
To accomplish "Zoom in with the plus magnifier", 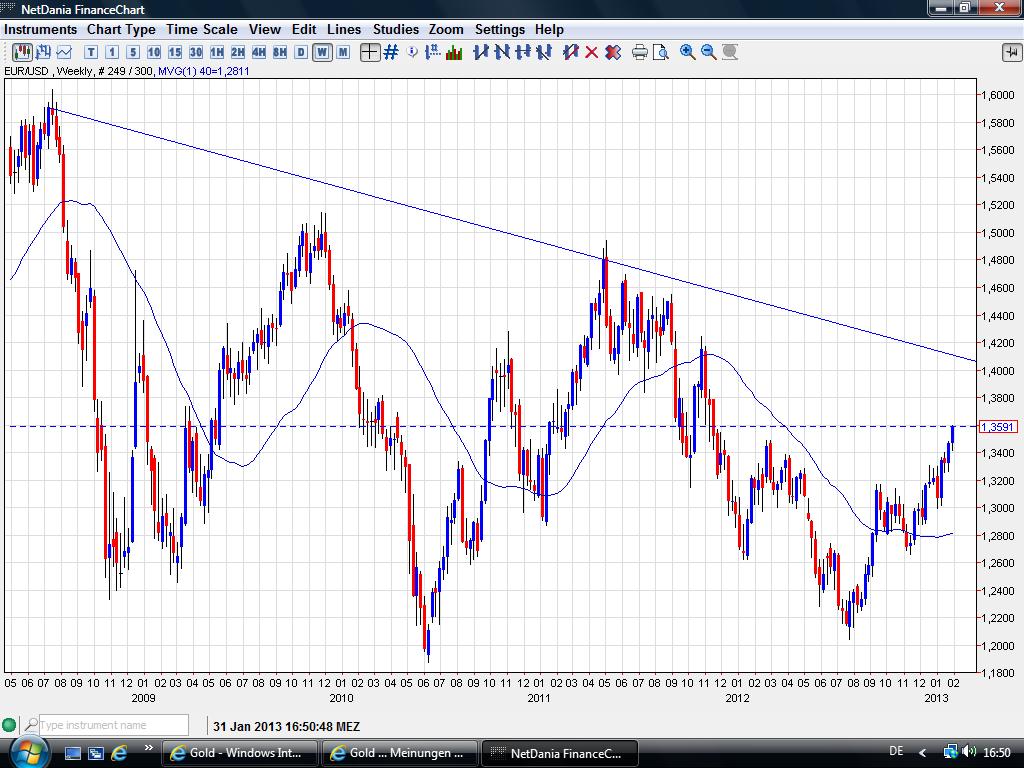I will click(x=688, y=52).
